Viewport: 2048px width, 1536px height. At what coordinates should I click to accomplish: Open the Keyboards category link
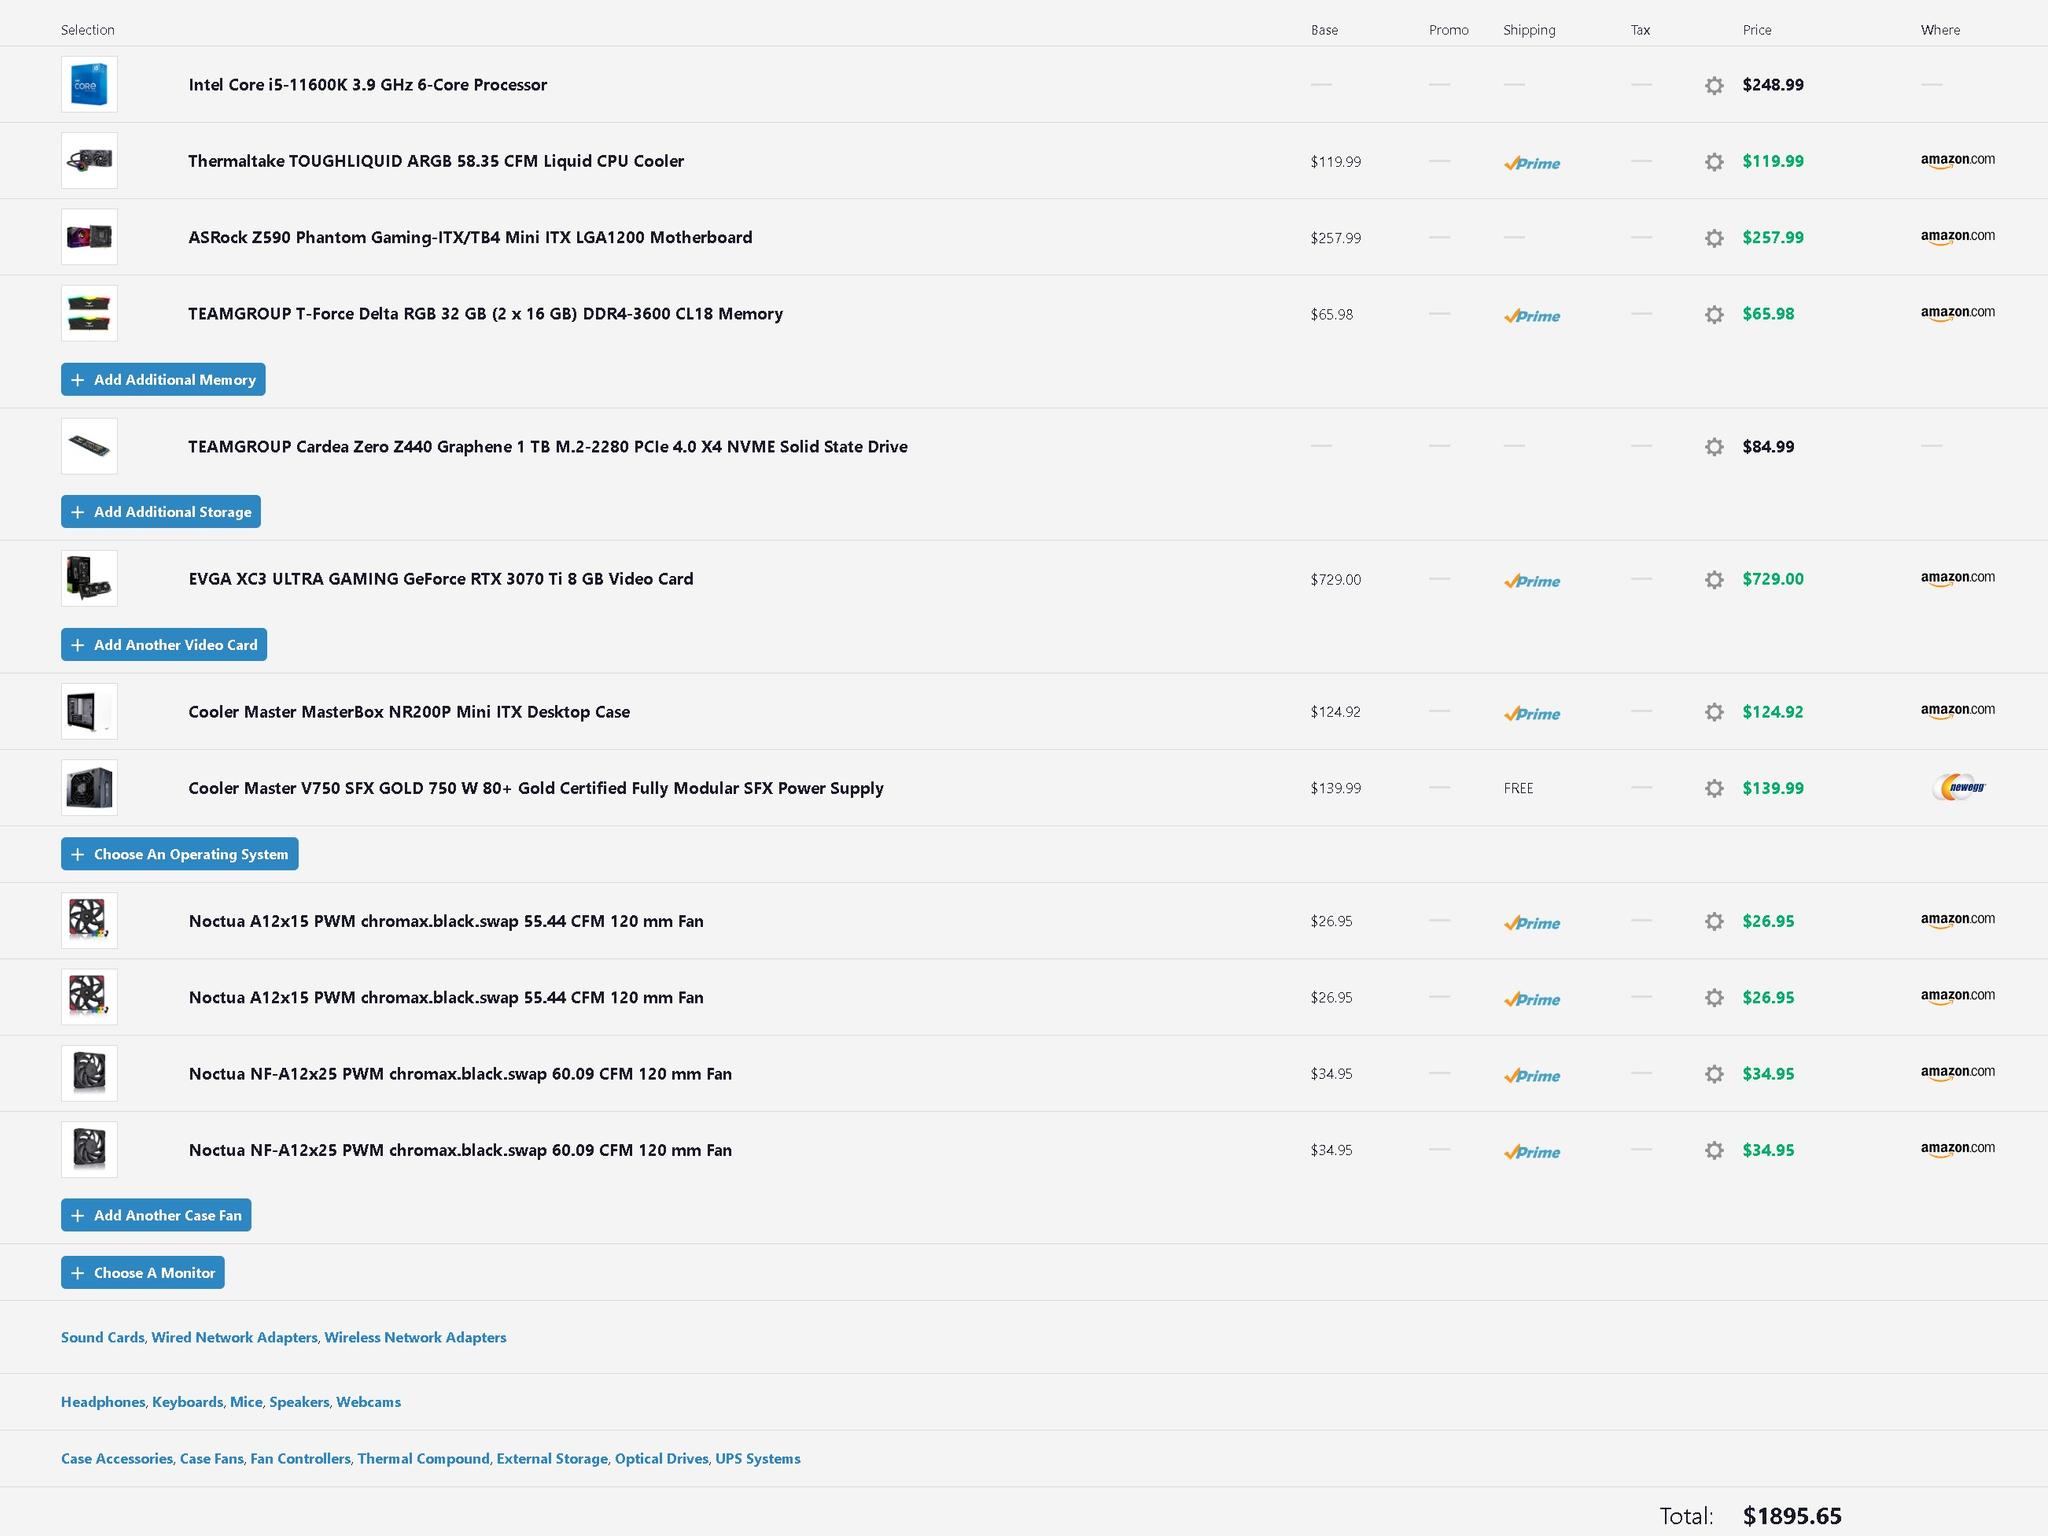(x=187, y=1402)
